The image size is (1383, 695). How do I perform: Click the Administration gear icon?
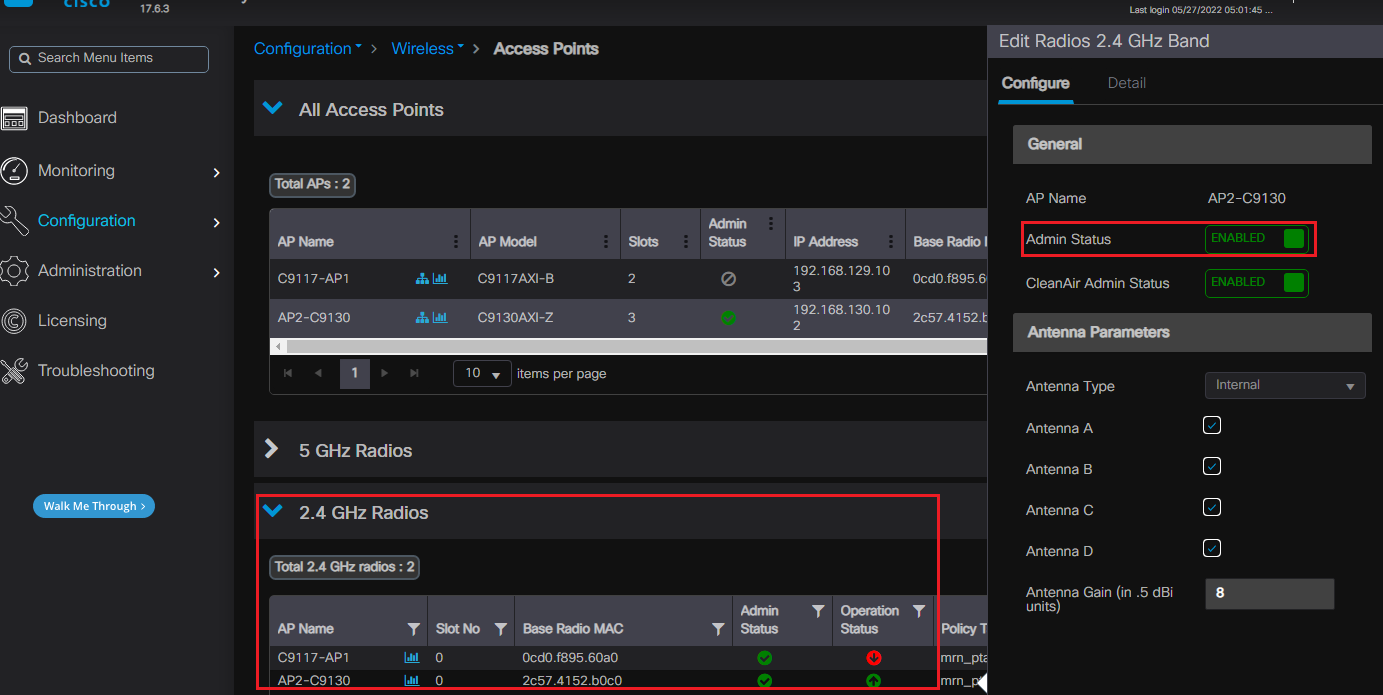[x=14, y=271]
